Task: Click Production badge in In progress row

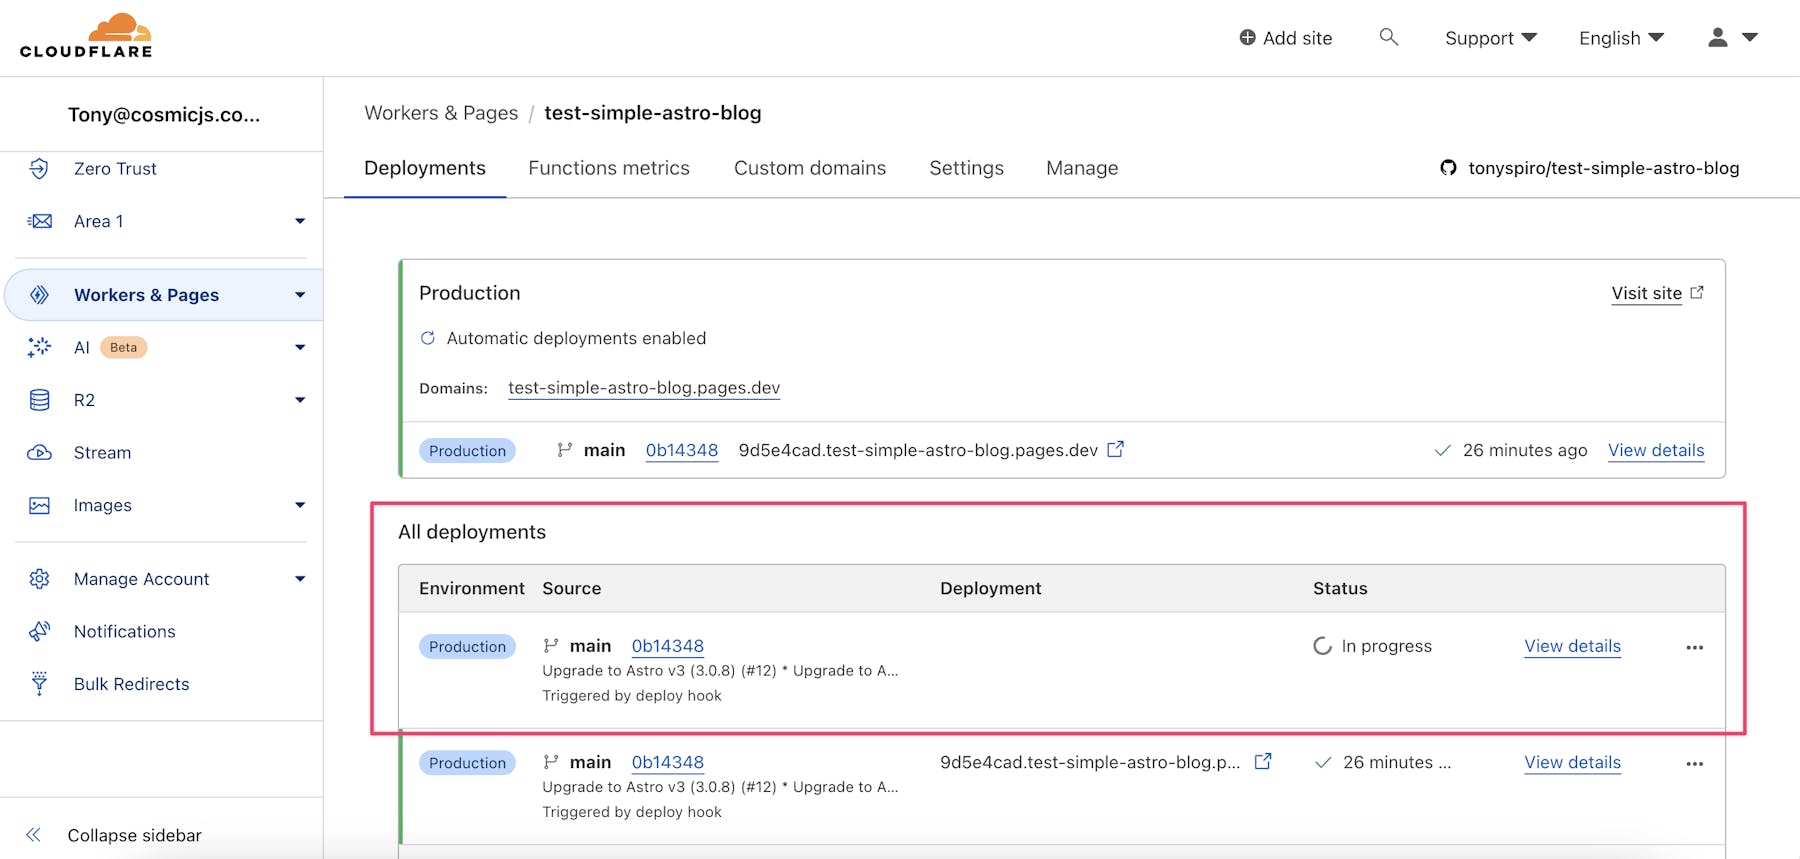Action: tap(467, 647)
